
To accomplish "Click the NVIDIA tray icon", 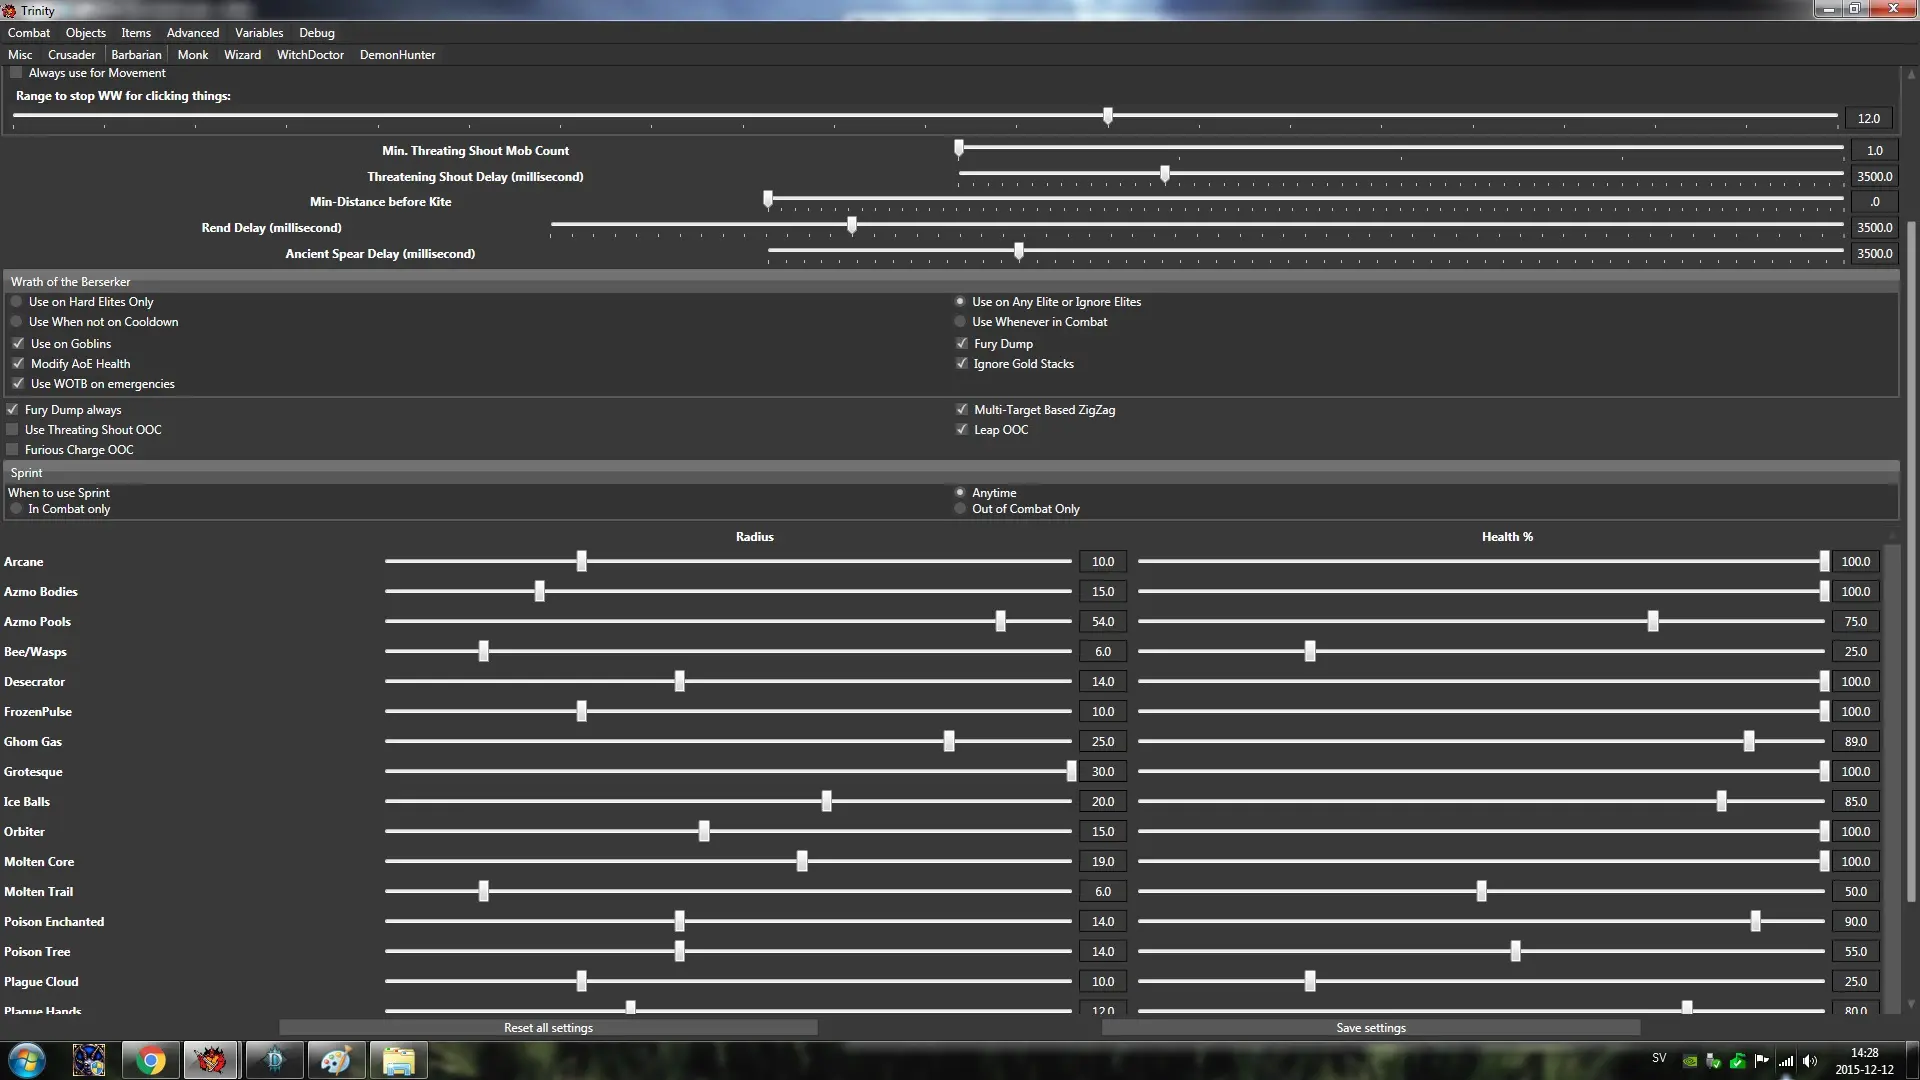I will pyautogui.click(x=1690, y=1061).
